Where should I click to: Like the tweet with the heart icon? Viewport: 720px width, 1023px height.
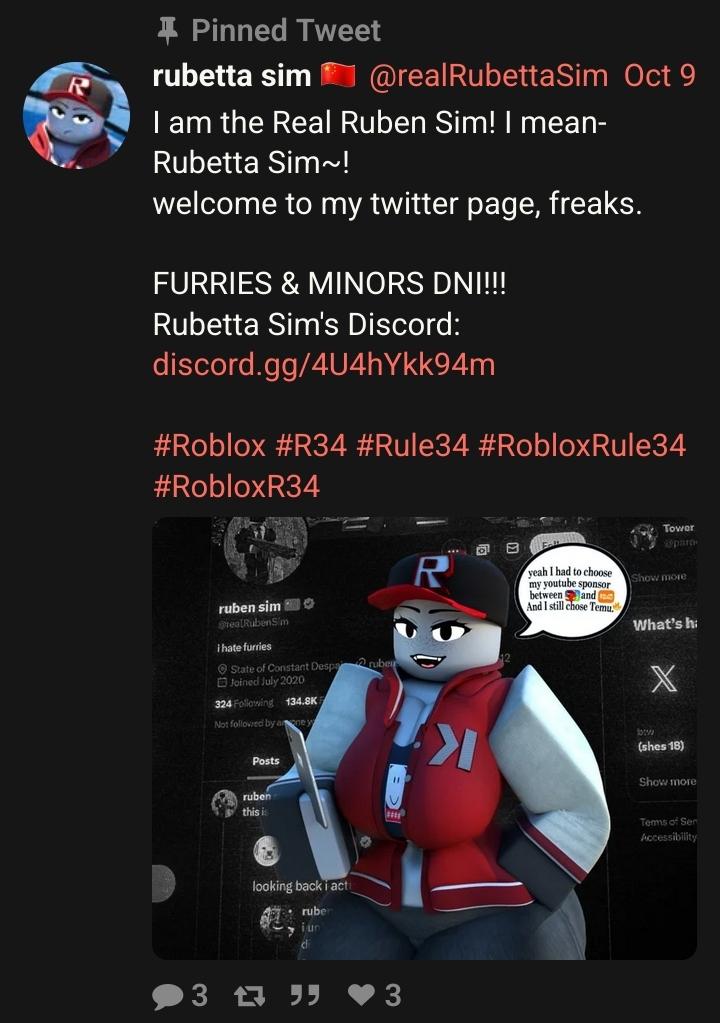click(x=361, y=995)
